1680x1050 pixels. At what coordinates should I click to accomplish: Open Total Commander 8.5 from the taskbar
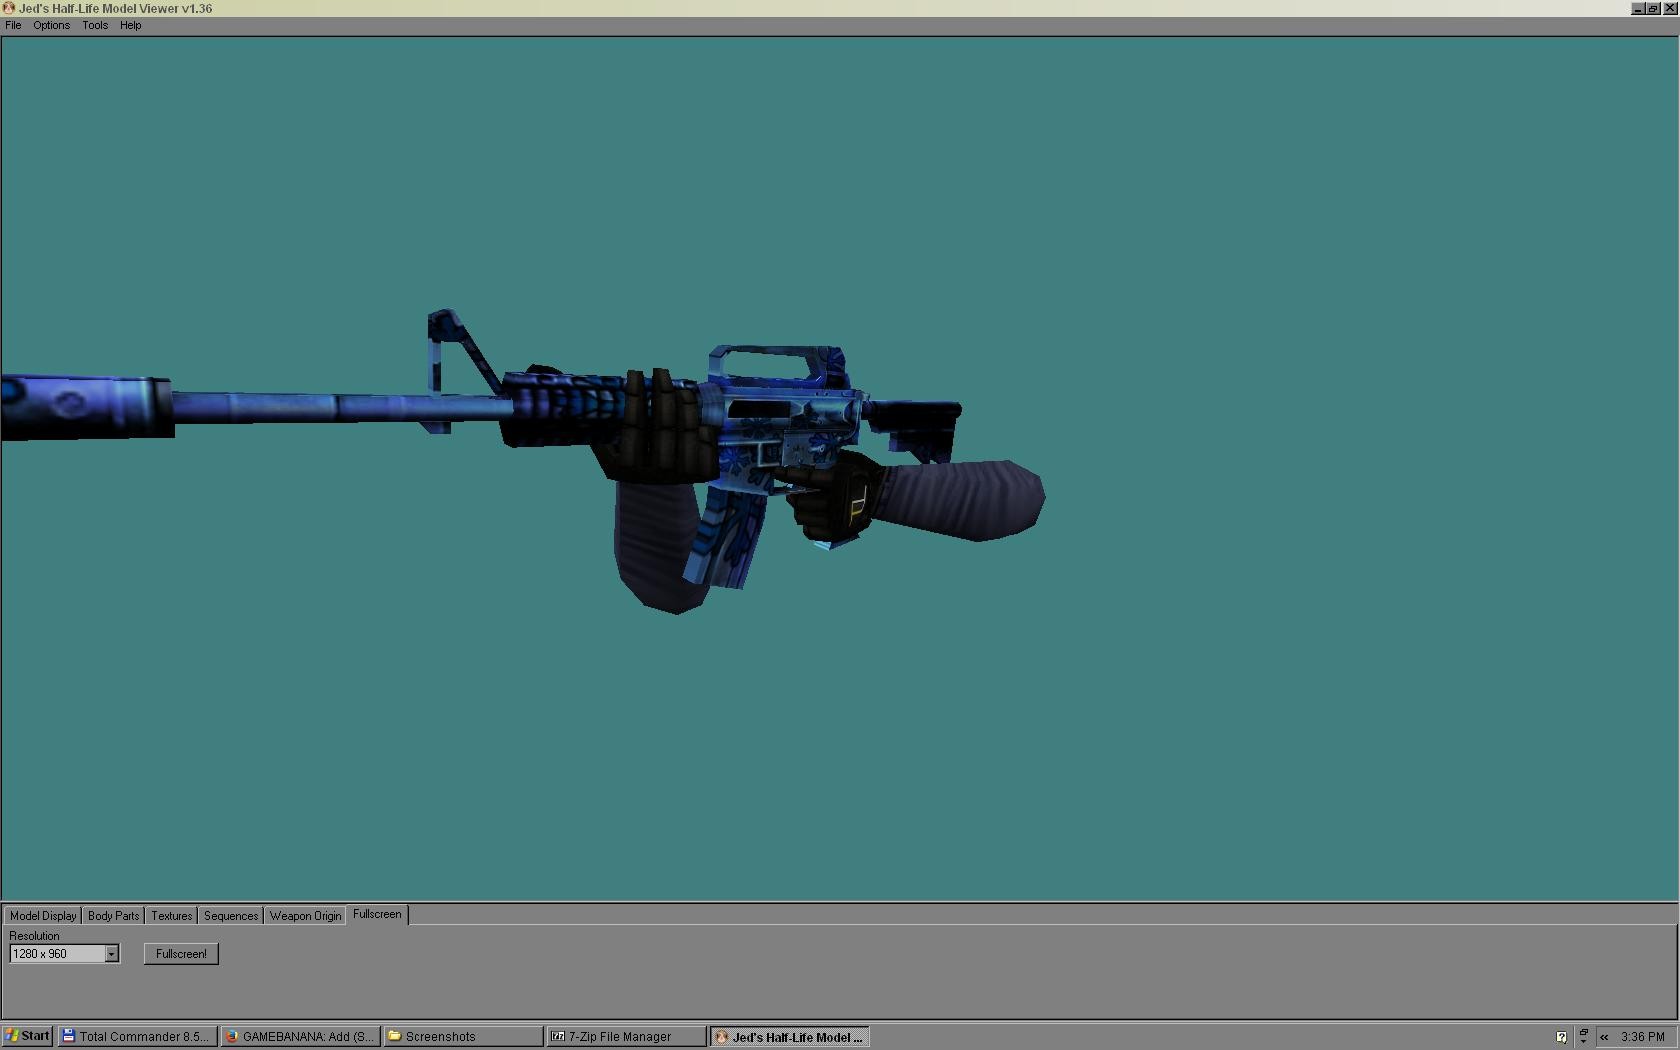[136, 1037]
